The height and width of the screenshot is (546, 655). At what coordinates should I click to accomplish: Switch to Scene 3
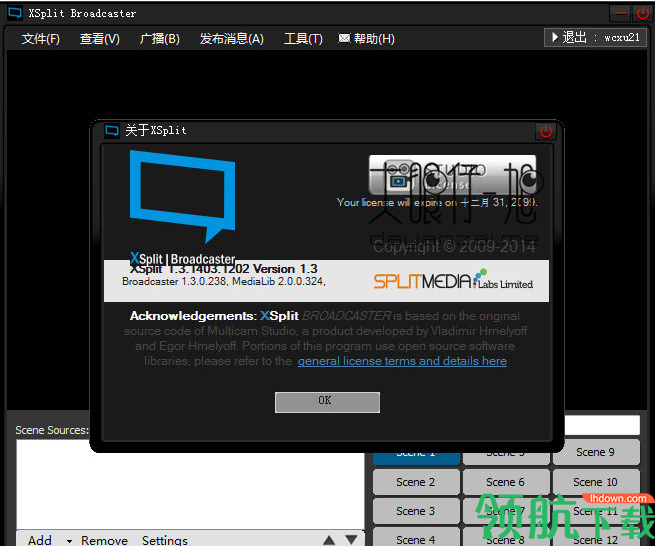[416, 510]
